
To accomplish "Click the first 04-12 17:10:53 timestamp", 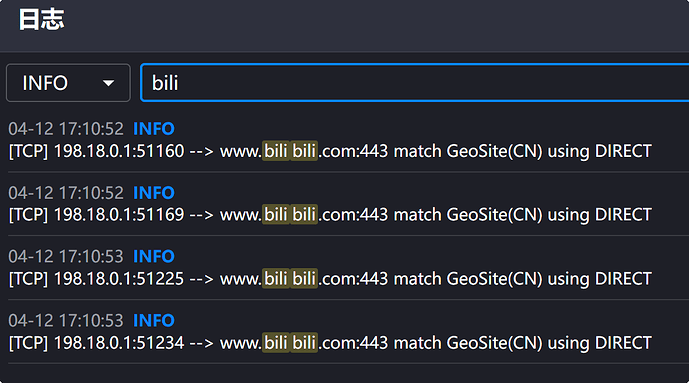I will coord(66,257).
